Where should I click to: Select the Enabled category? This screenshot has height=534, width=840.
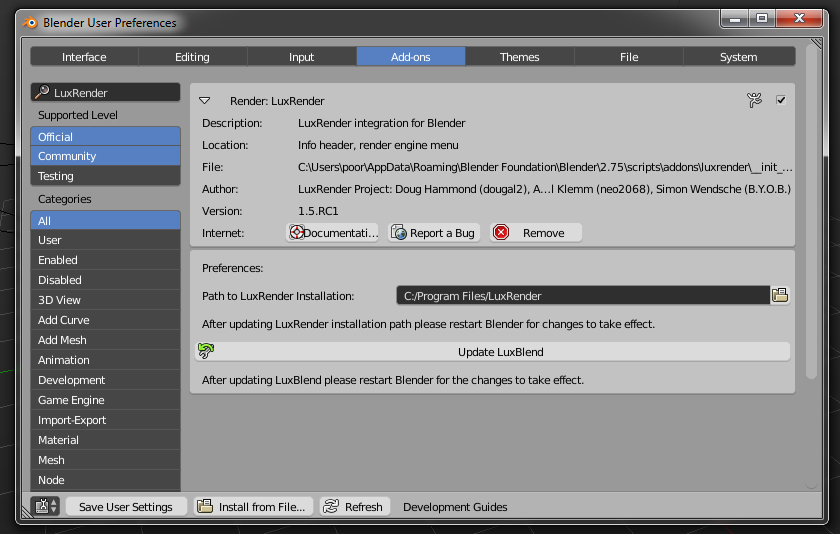(x=106, y=260)
